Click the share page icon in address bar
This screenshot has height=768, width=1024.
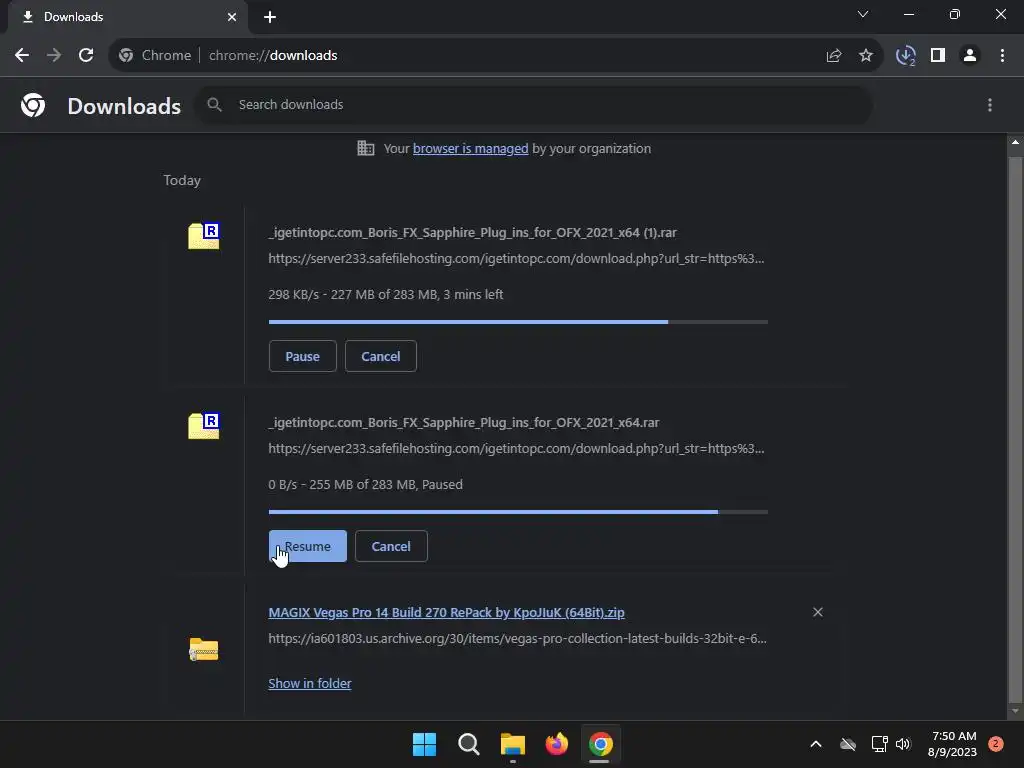click(x=834, y=56)
